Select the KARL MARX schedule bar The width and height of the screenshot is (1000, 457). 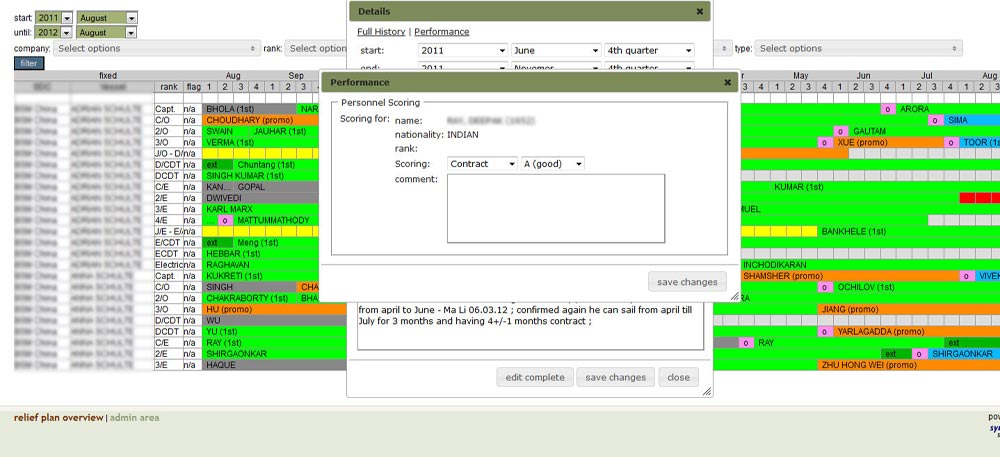tap(260, 209)
